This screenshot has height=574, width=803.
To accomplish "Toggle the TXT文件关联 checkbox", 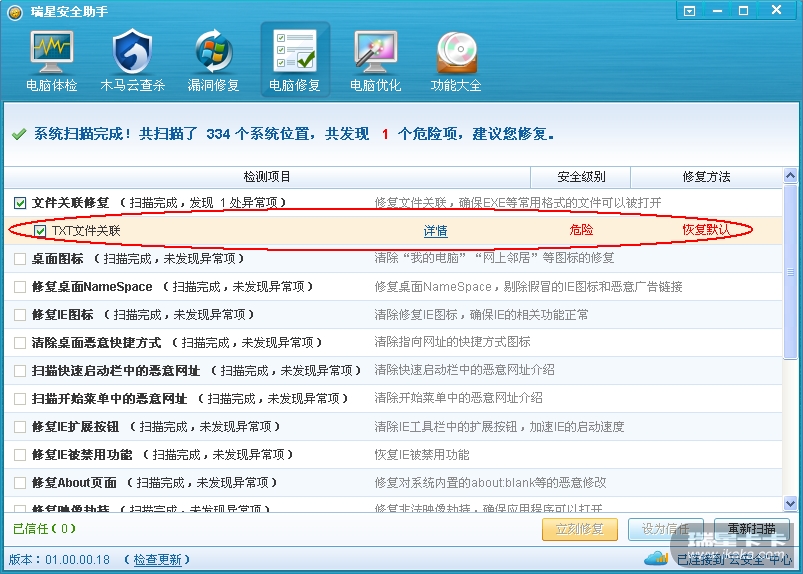I will click(x=40, y=231).
